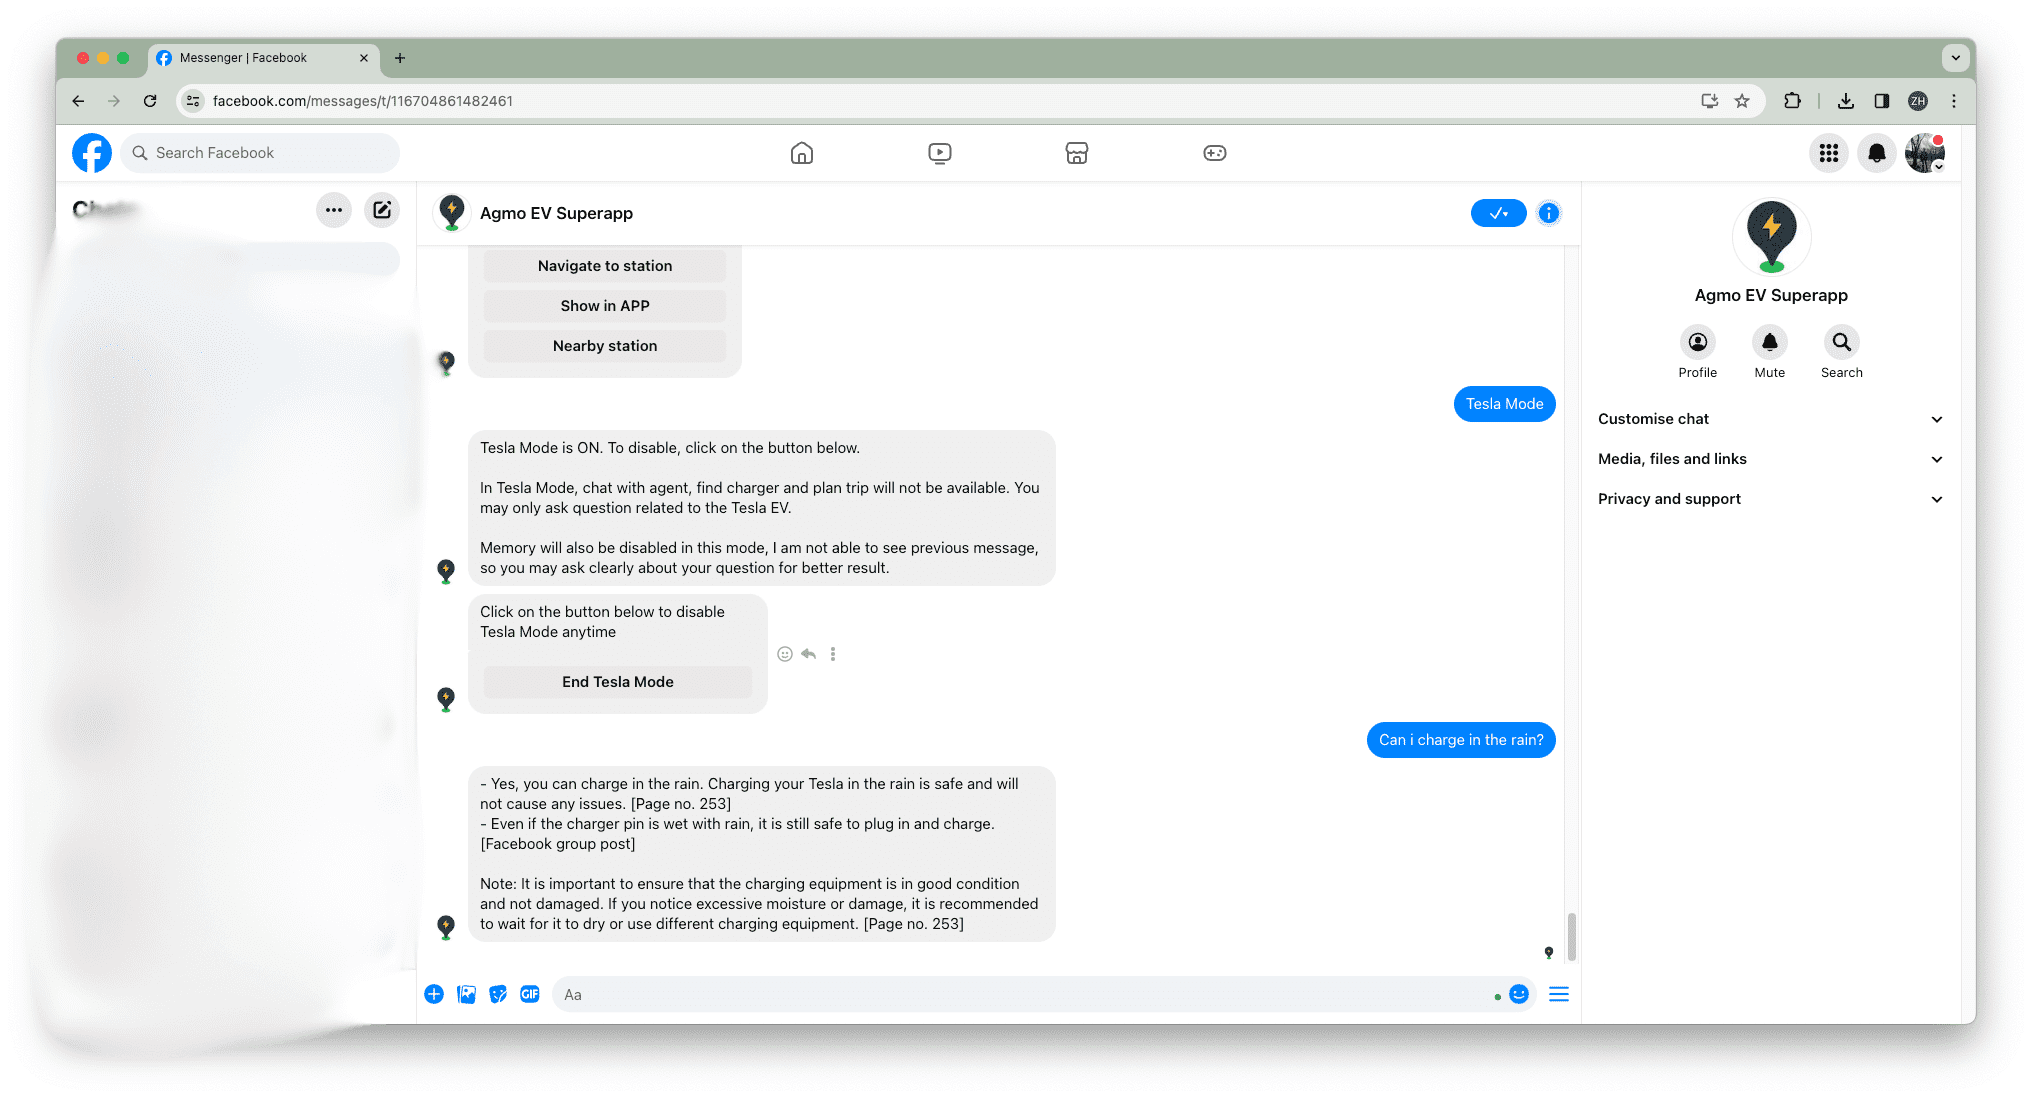Reload the Messenger page
Viewport: 2032px width, 1098px height.
coord(150,101)
